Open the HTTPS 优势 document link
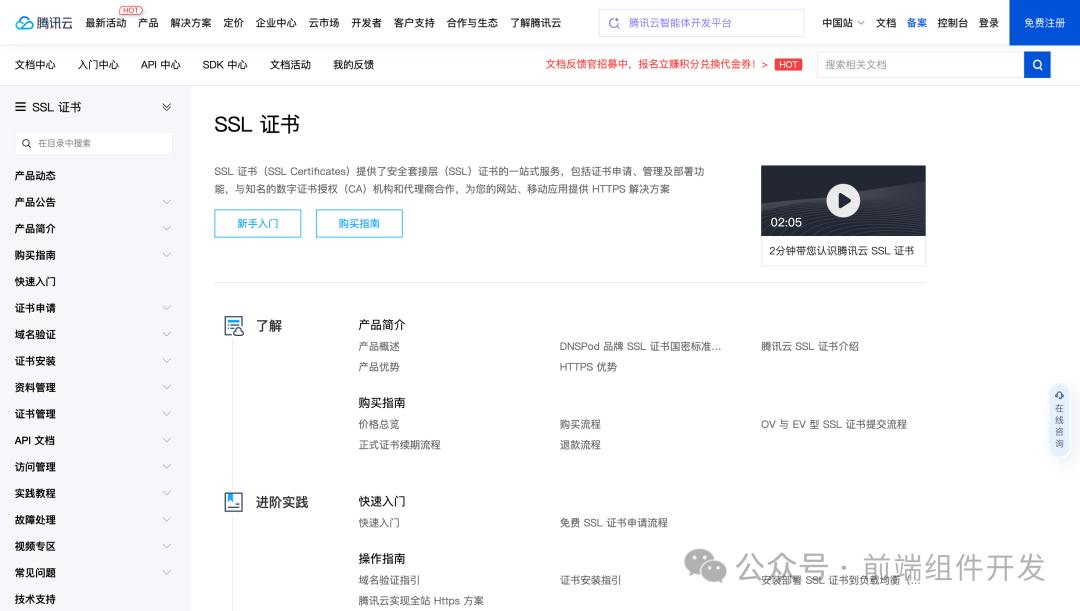 (588, 366)
